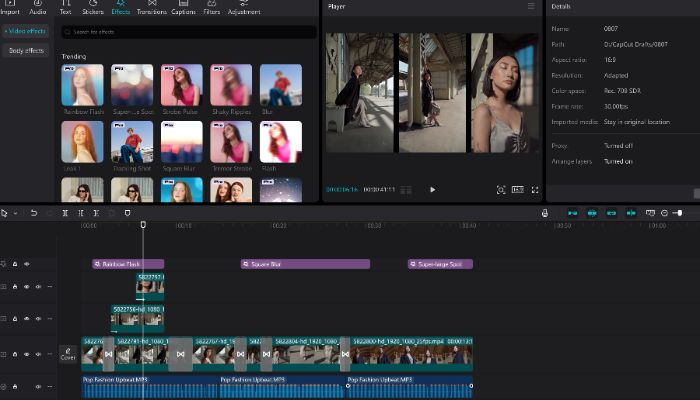Viewport: 700px width, 400px height.
Task: Open more options for the 5822756 clip track
Action: (50, 319)
